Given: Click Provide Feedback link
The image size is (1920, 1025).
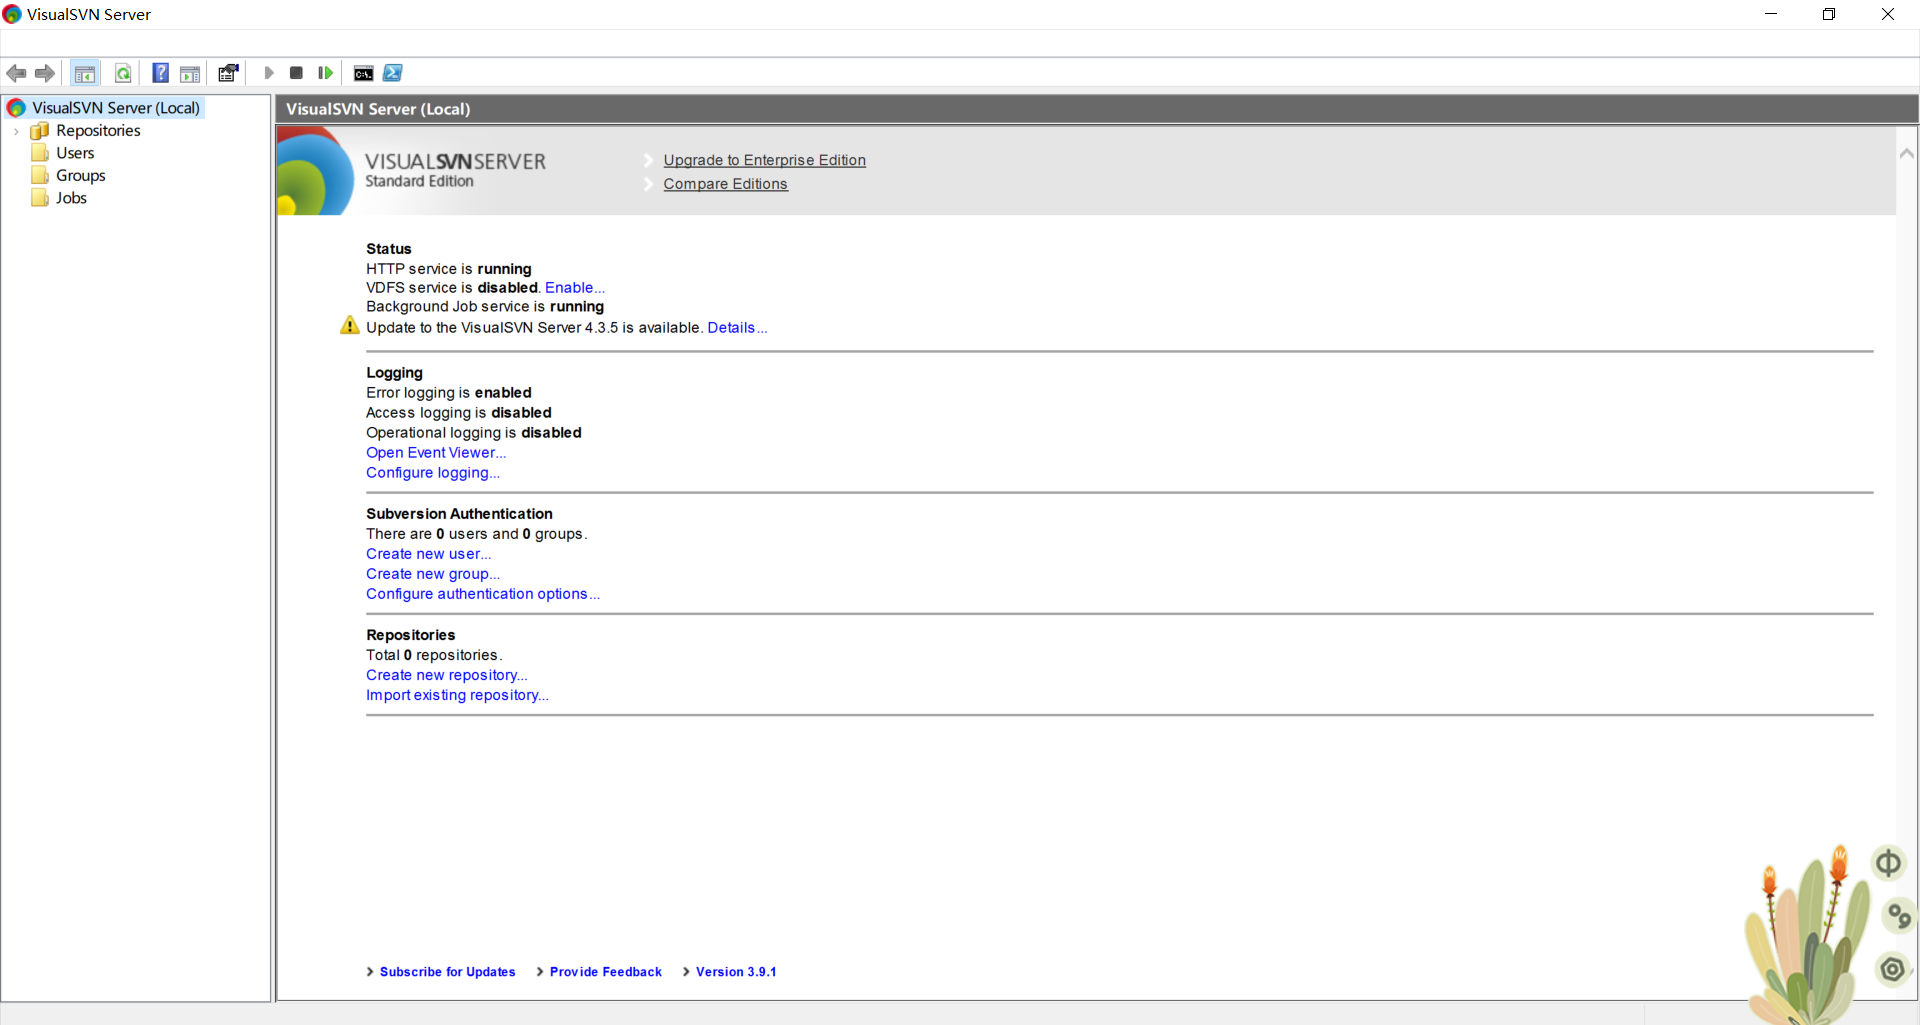Looking at the screenshot, I should tap(606, 972).
